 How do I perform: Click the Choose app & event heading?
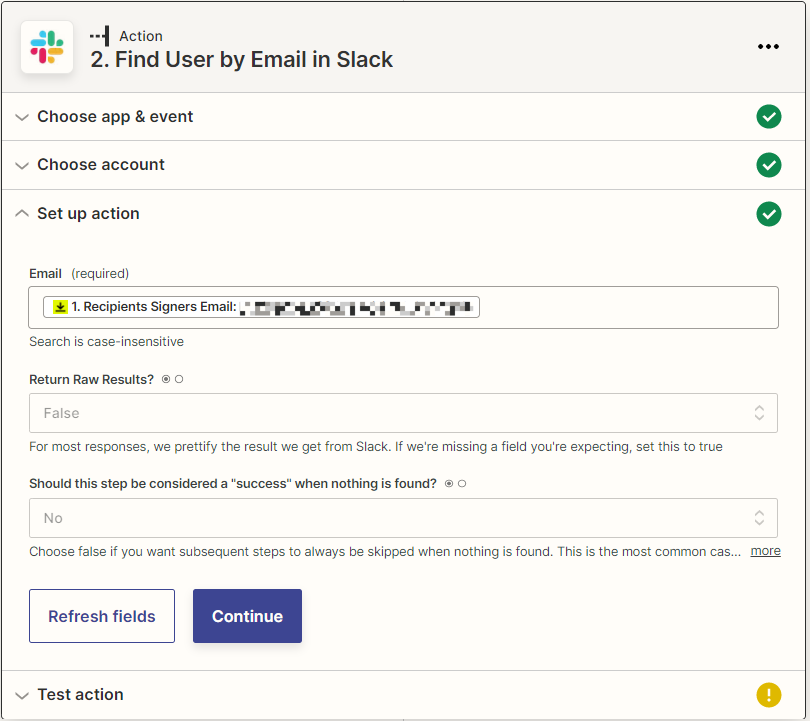click(115, 117)
